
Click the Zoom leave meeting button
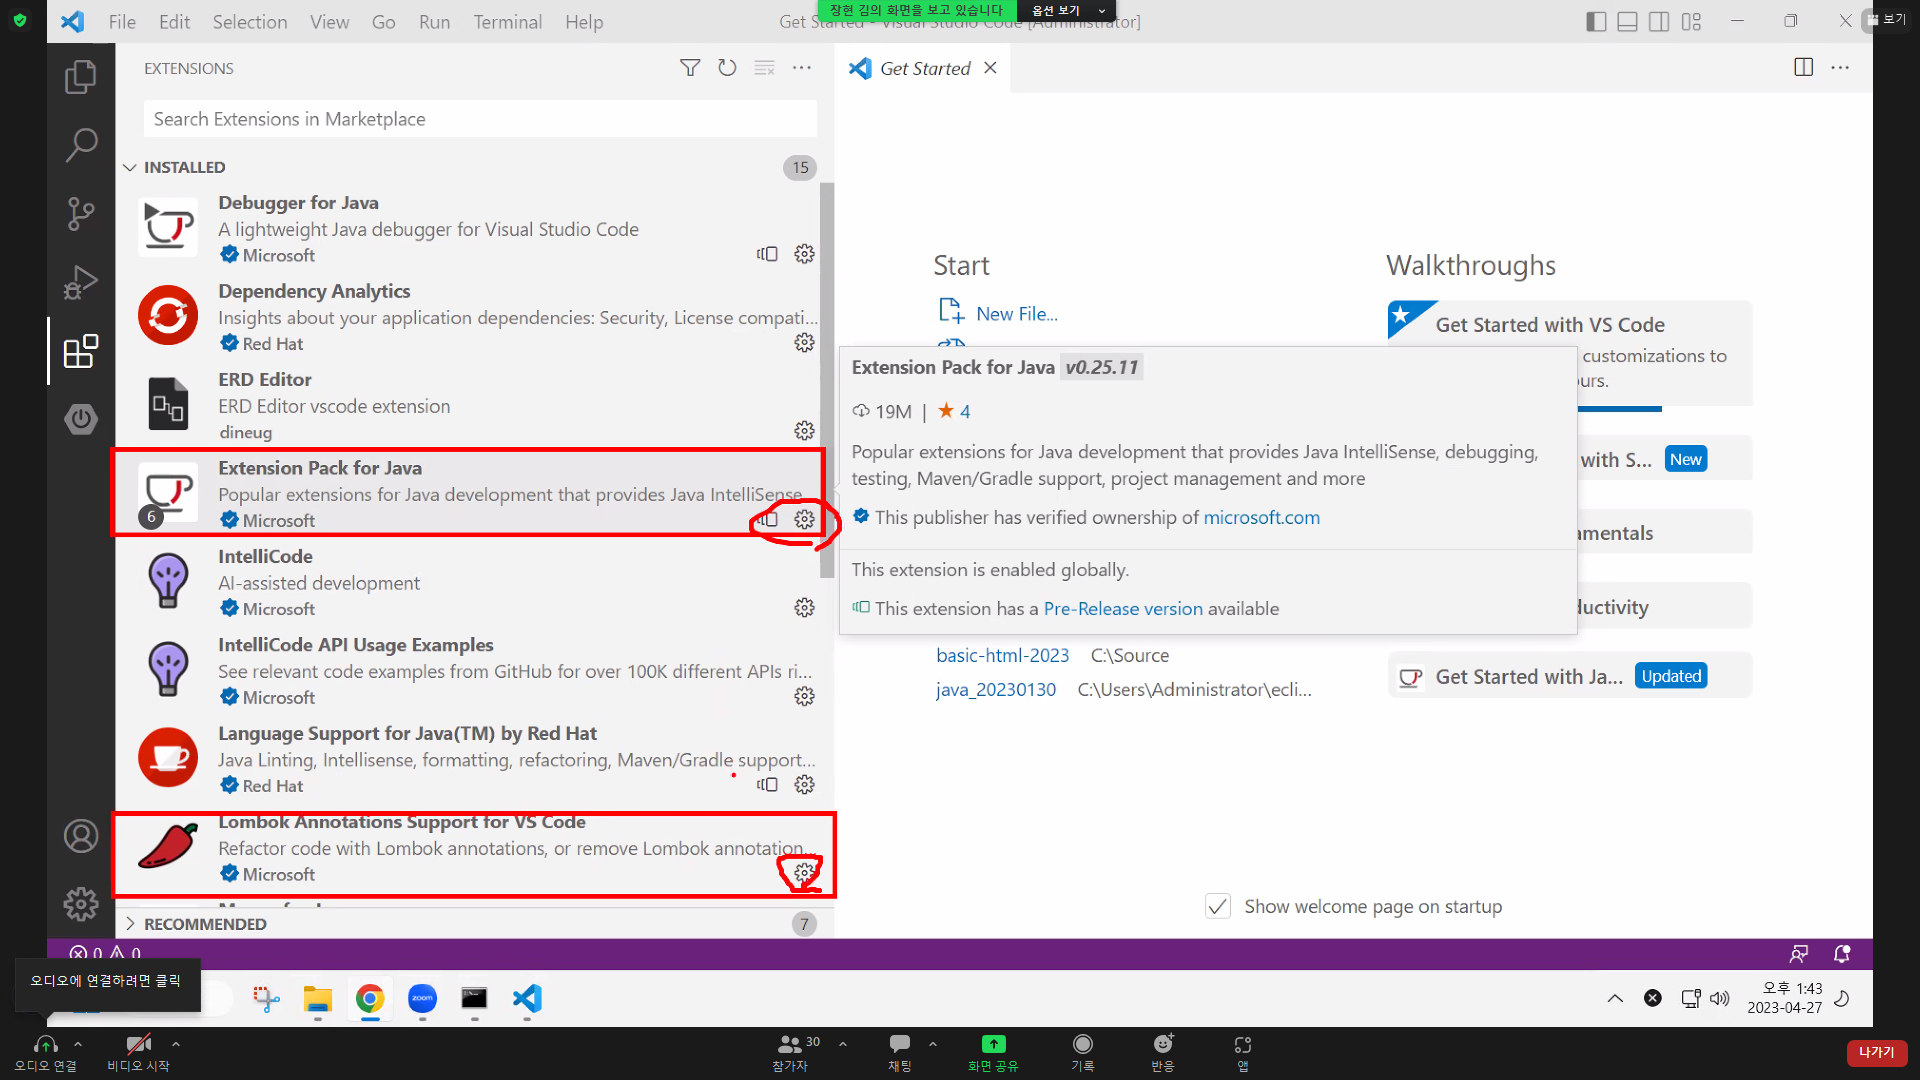point(1876,1052)
